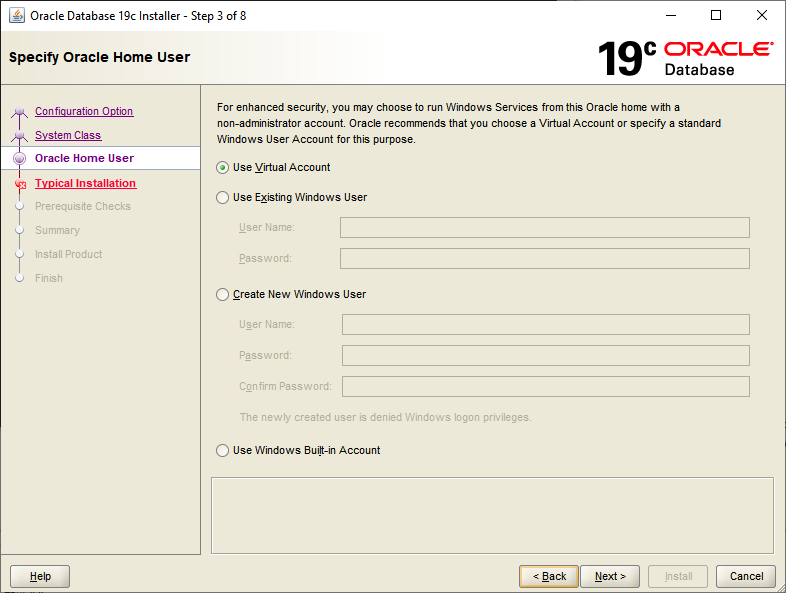786x593 pixels.
Task: Proceed with the Next button
Action: (610, 576)
